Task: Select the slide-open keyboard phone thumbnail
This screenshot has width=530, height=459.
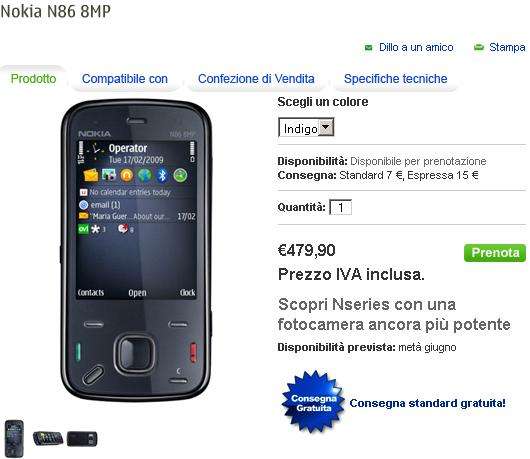Action: [48, 438]
